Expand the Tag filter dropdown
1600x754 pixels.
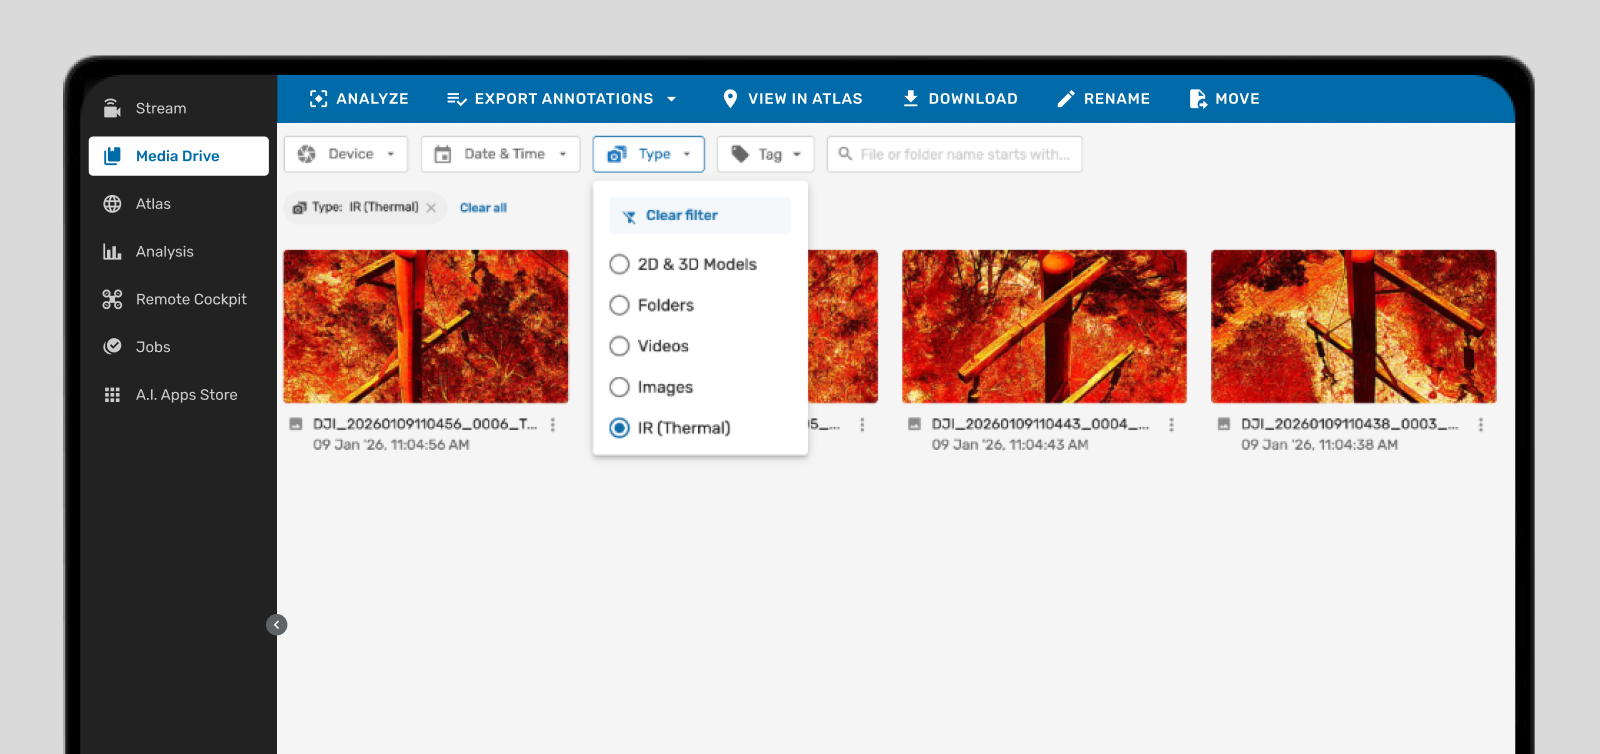pos(765,154)
